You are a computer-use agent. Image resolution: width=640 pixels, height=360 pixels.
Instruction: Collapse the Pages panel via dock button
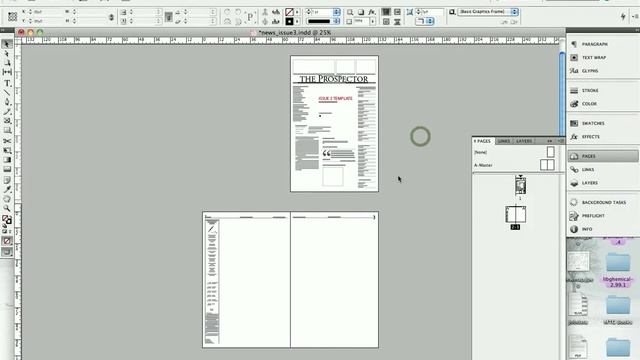[603, 156]
